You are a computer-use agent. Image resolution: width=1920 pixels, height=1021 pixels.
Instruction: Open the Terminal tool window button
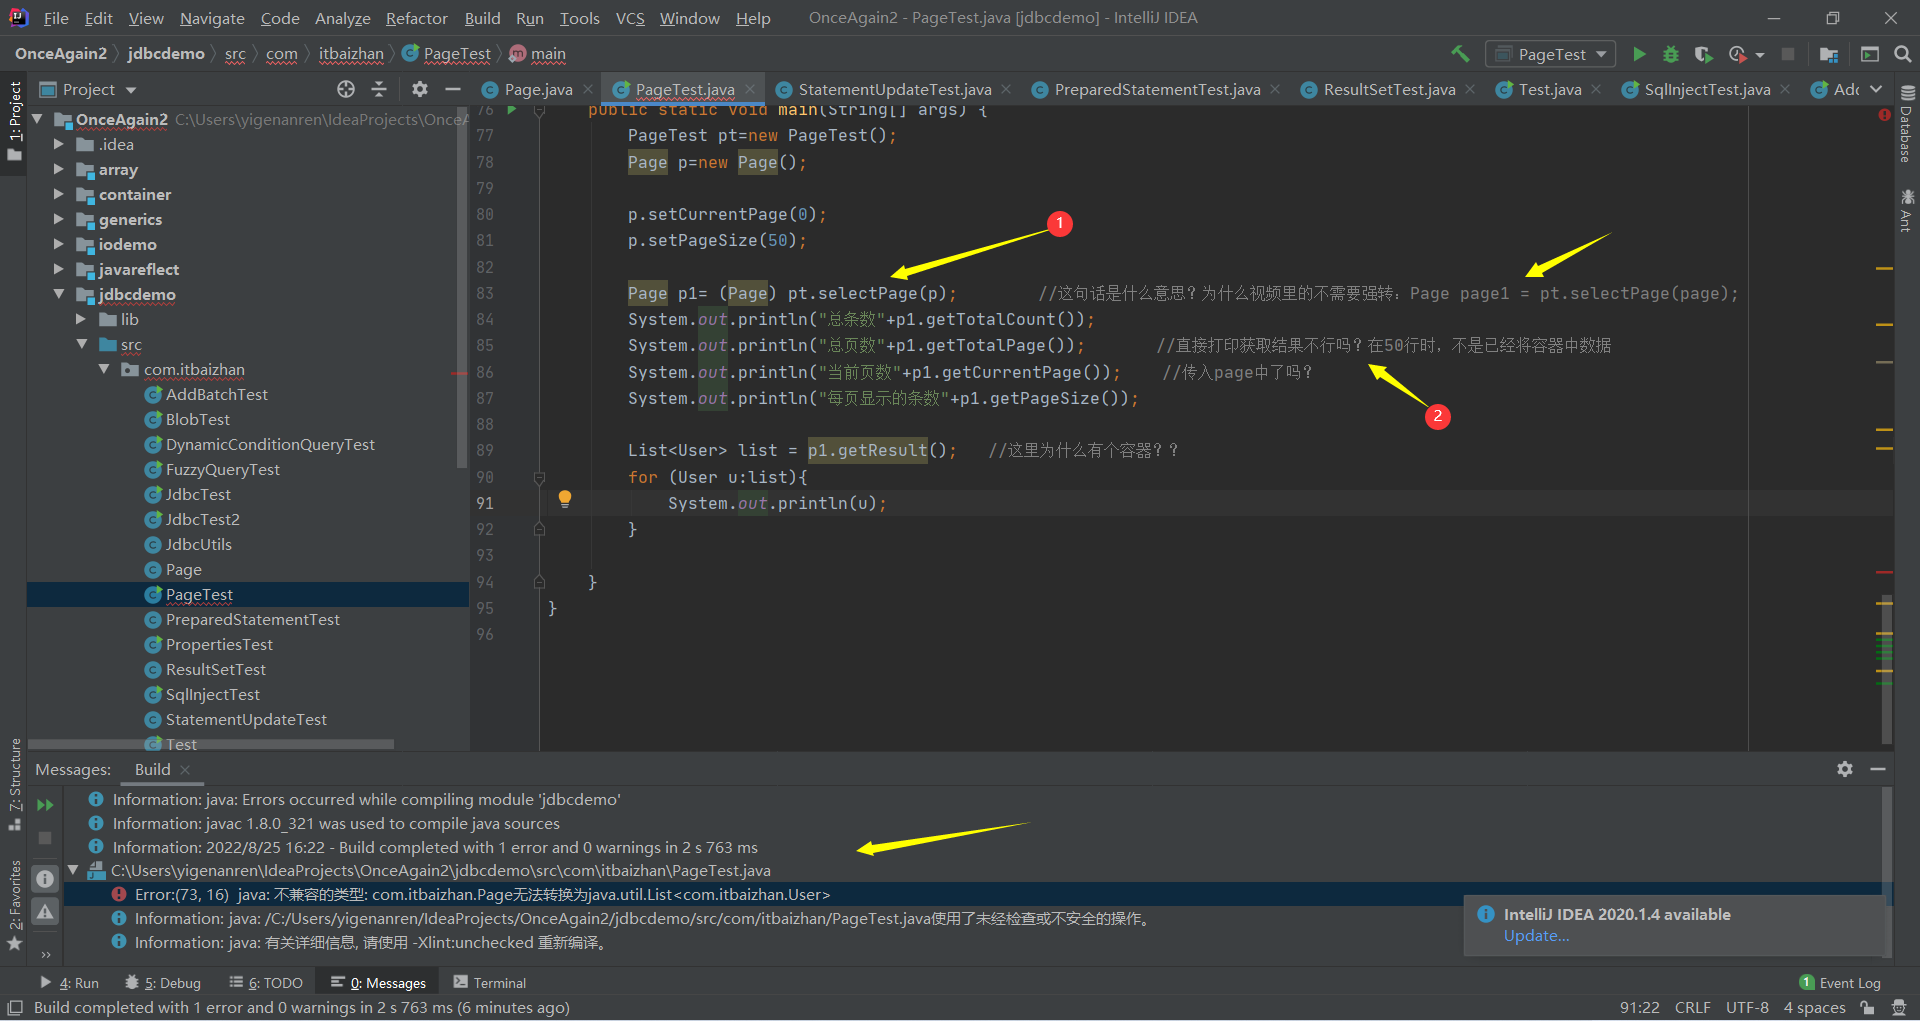coord(490,983)
